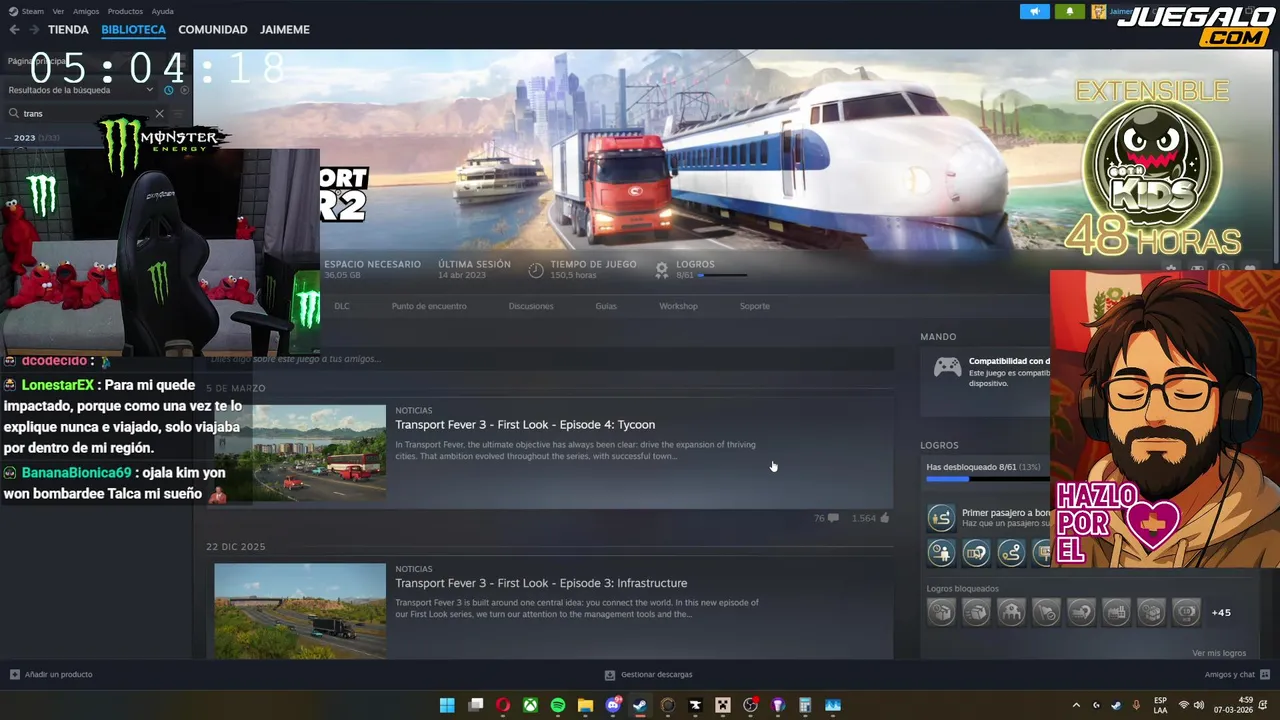
Task: Open advanced filter options beside search
Action: click(x=179, y=114)
